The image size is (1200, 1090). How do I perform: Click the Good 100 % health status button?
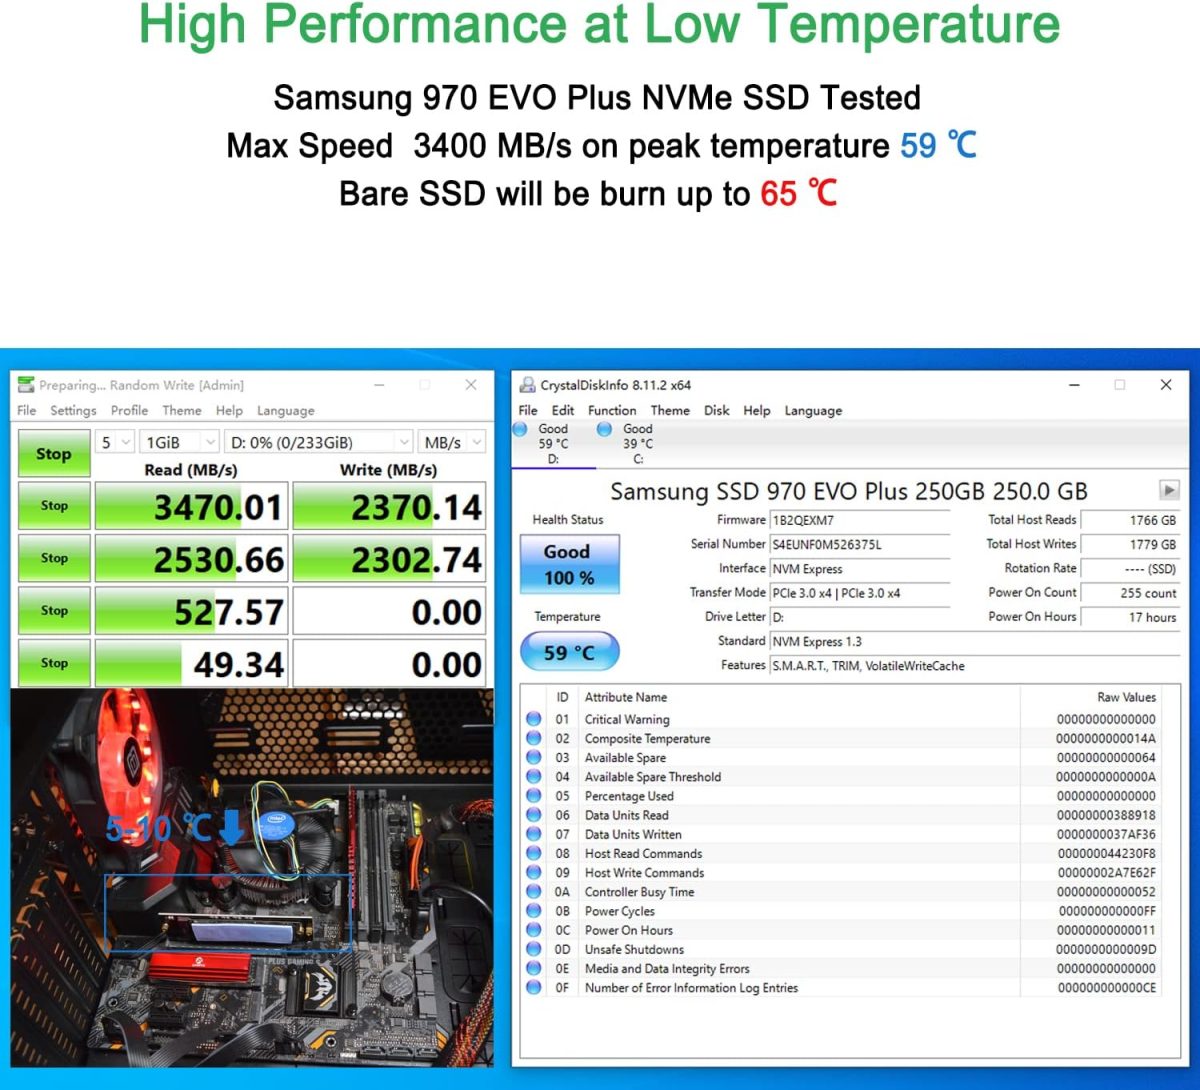[569, 565]
